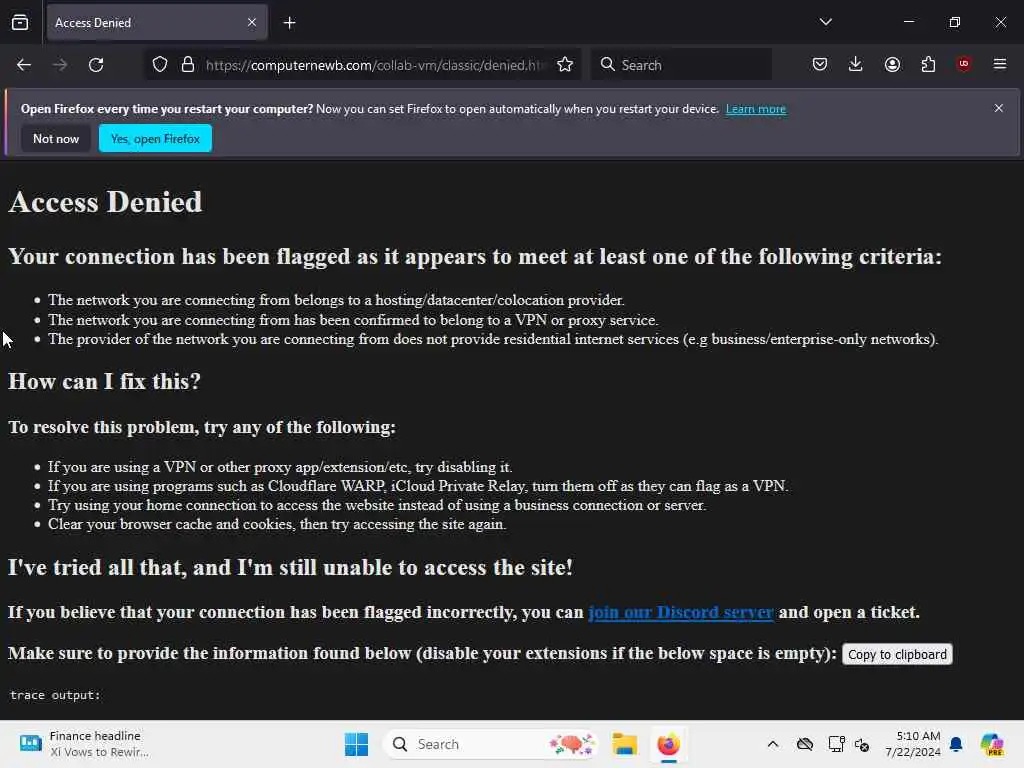Open the Downloads panel icon
Viewport: 1024px width, 768px height.
click(x=856, y=64)
